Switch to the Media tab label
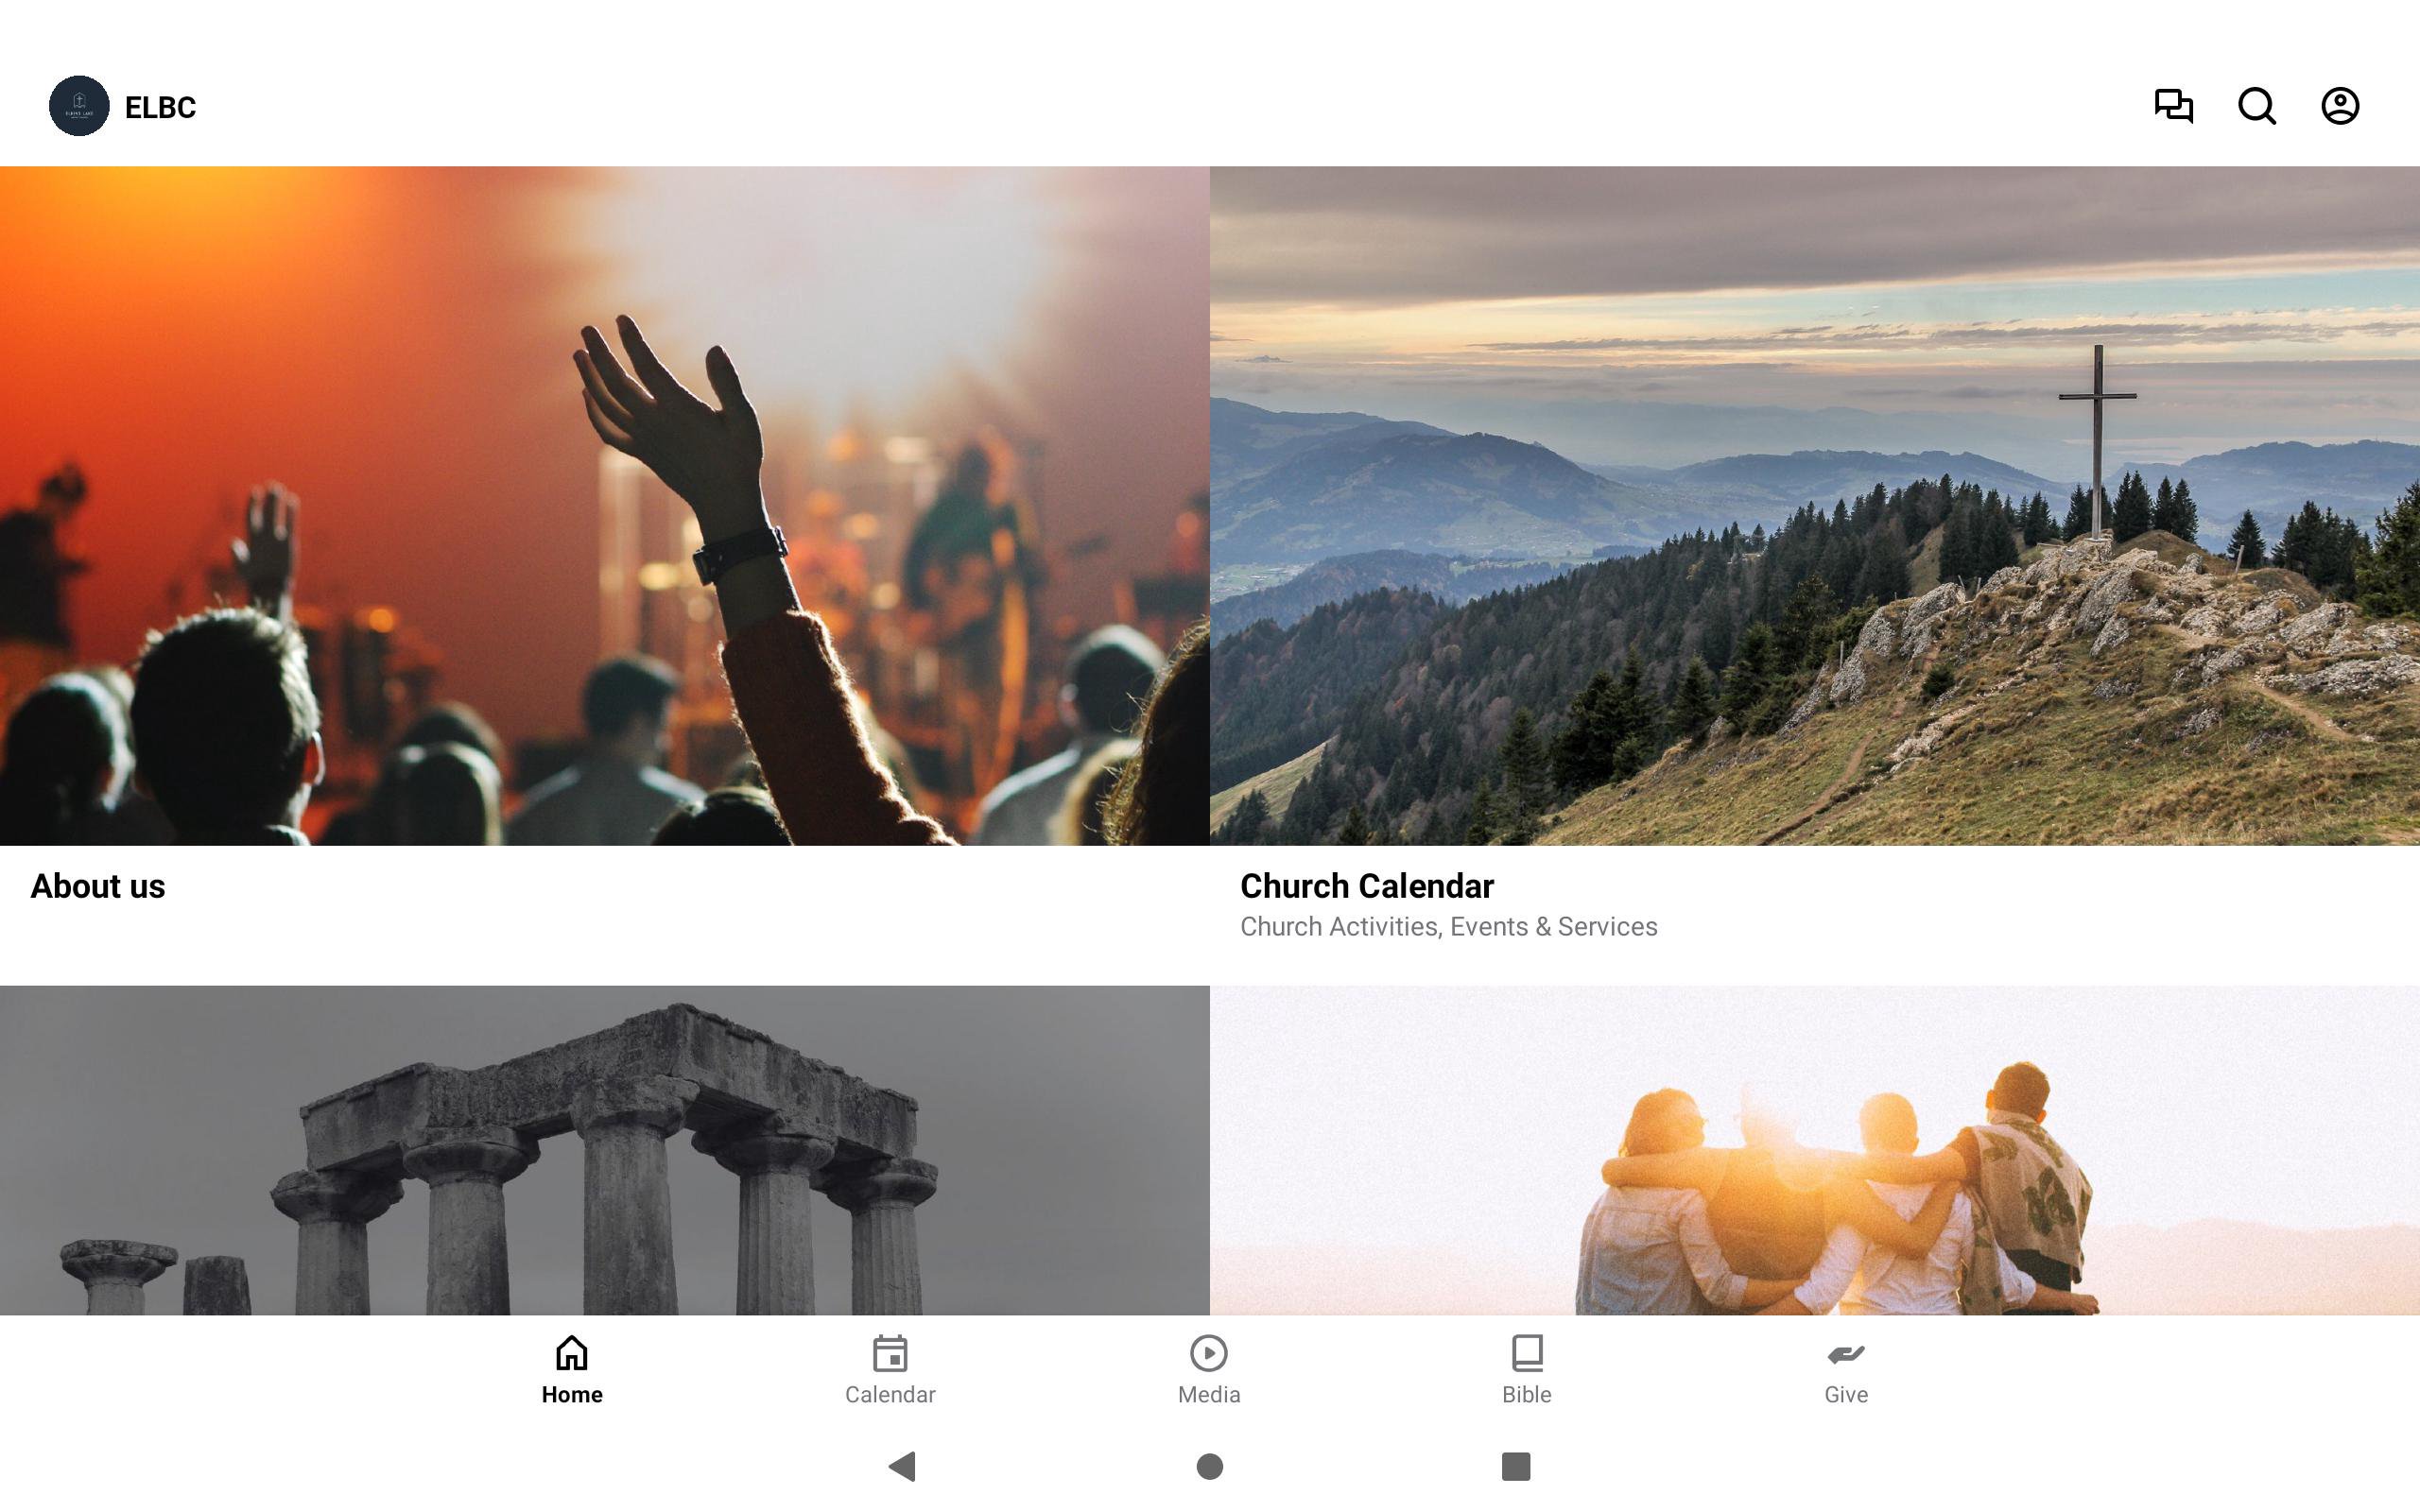This screenshot has width=2420, height=1512. pyautogui.click(x=1209, y=1394)
